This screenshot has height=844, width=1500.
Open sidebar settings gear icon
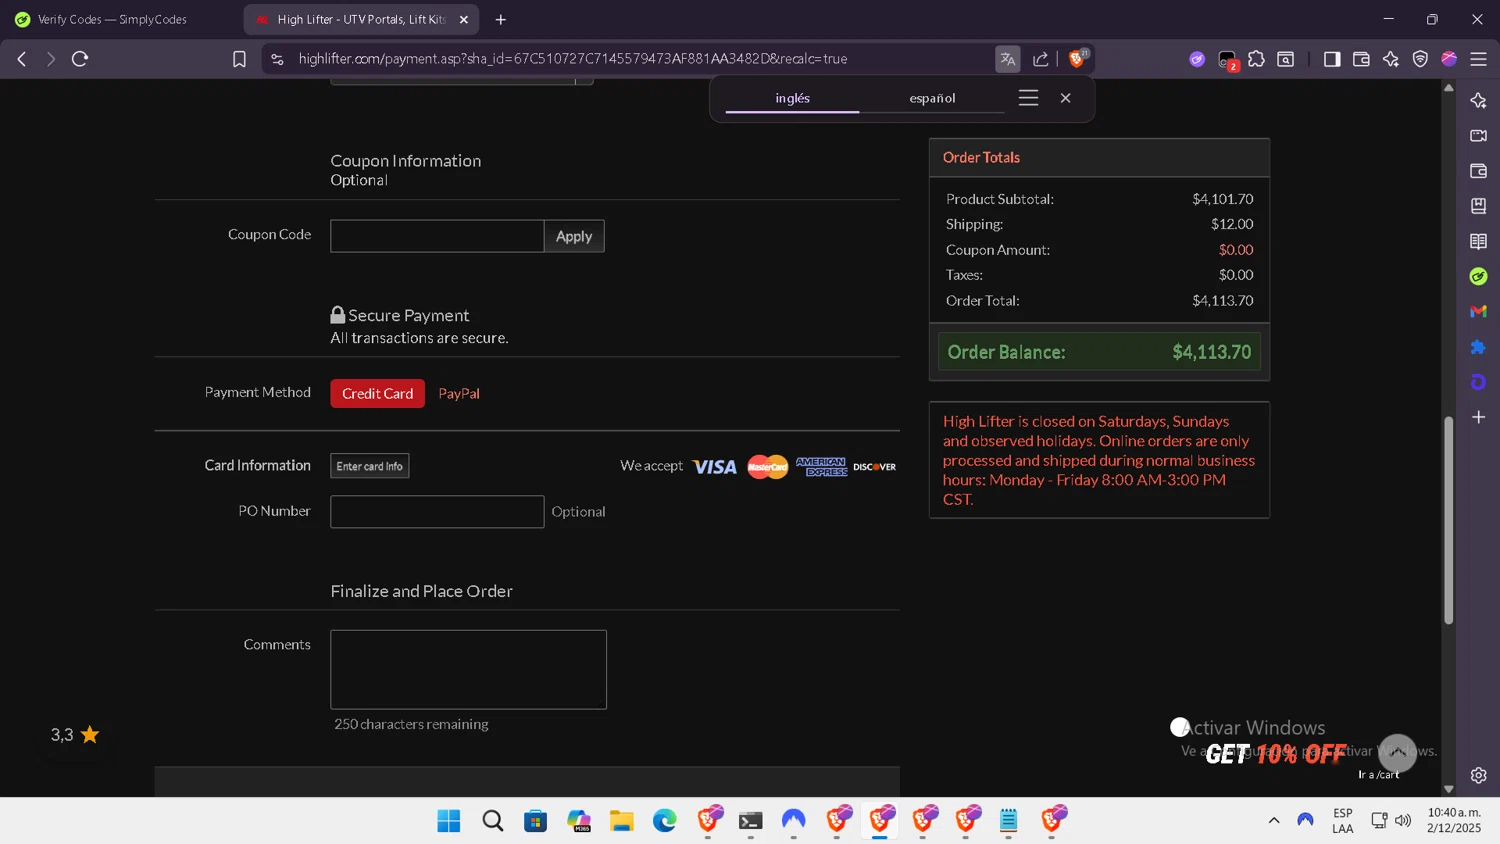(x=1478, y=775)
